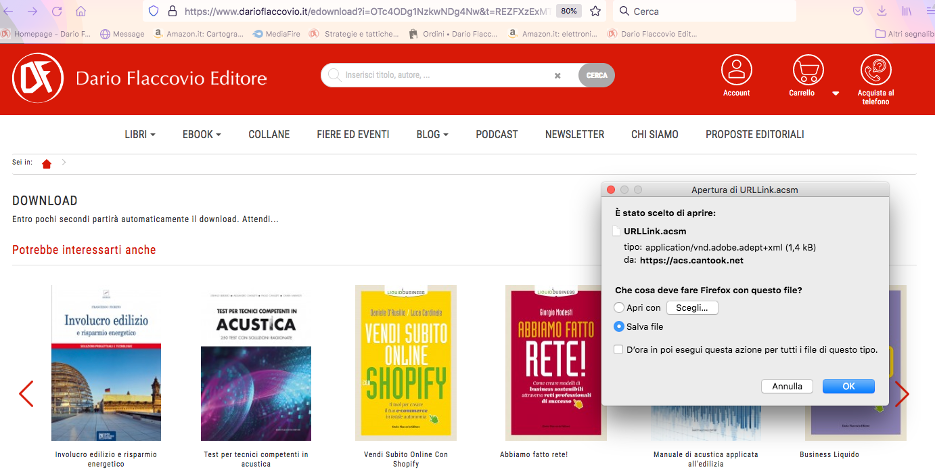Open the Account user icon
Screen dimensions: 936x474
pyautogui.click(x=736, y=70)
